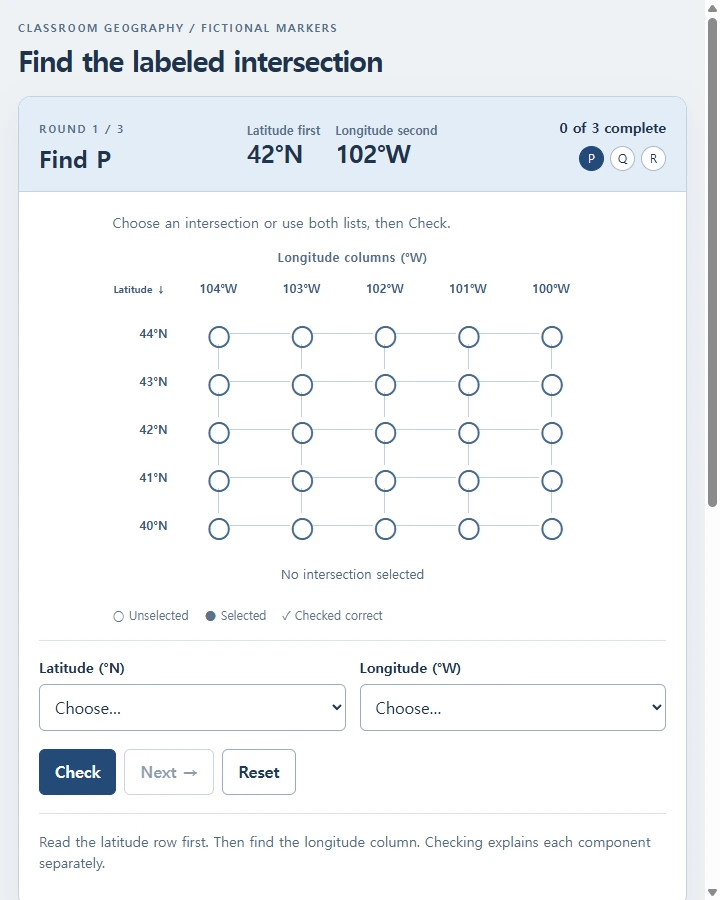Click the Checked correct legend checkmark

click(x=286, y=616)
